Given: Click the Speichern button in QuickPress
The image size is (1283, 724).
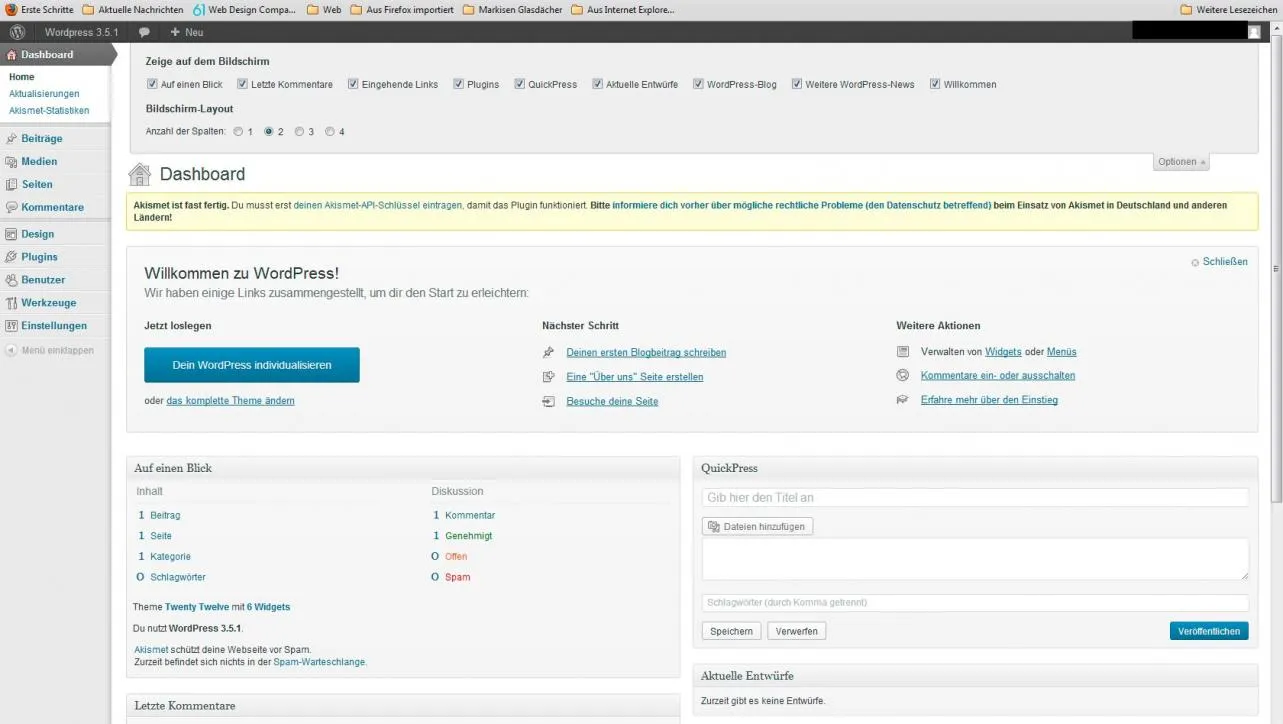Looking at the screenshot, I should (732, 631).
